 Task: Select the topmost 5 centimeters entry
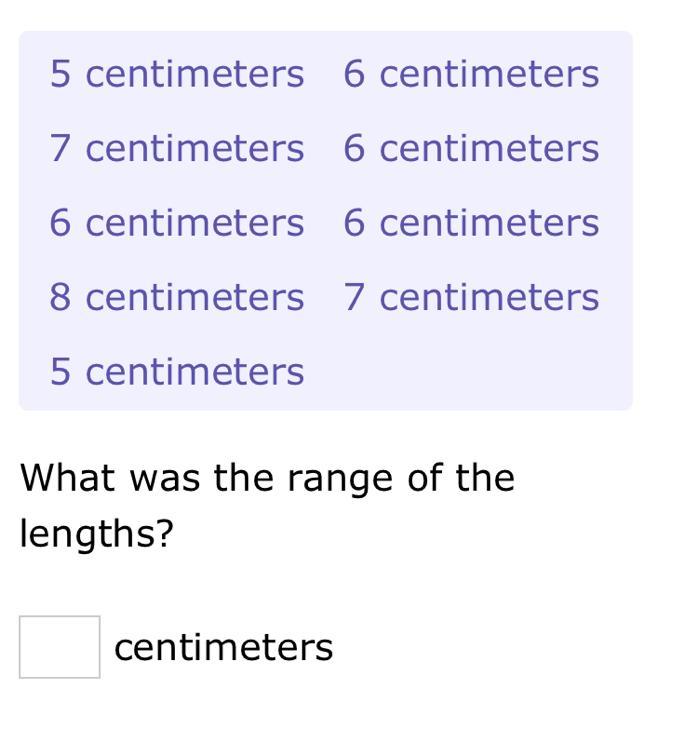pyautogui.click(x=177, y=74)
